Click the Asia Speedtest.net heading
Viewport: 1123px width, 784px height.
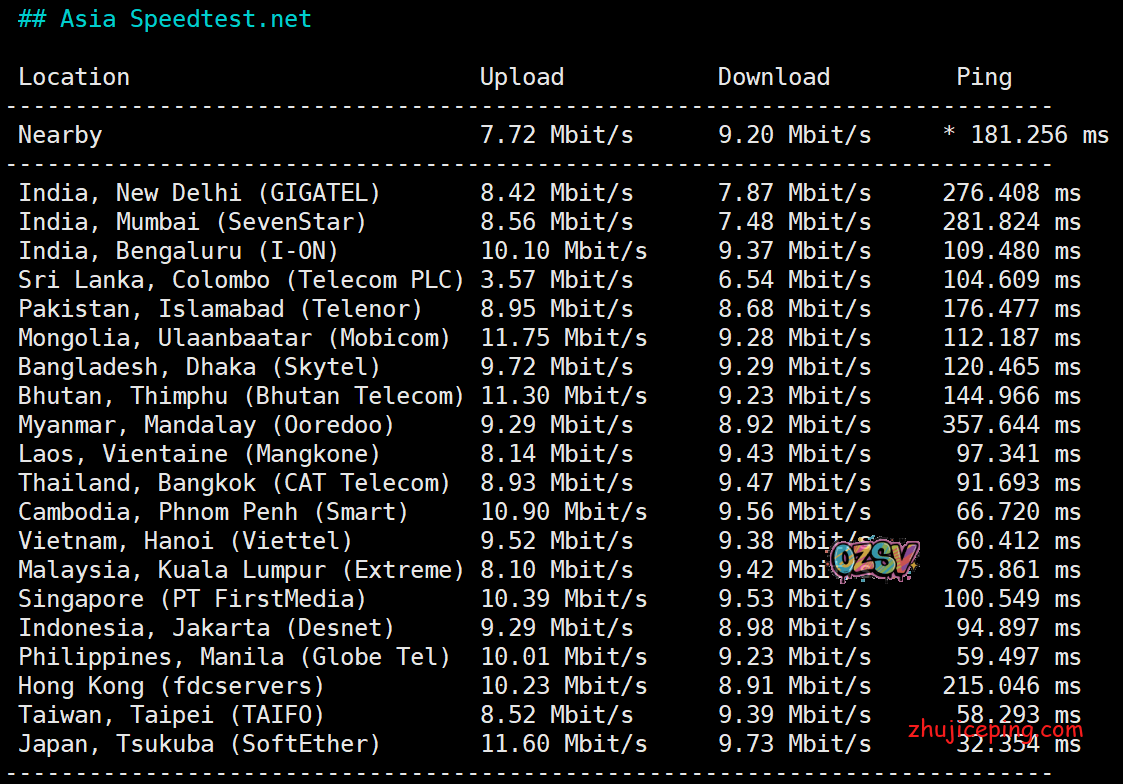click(x=165, y=19)
